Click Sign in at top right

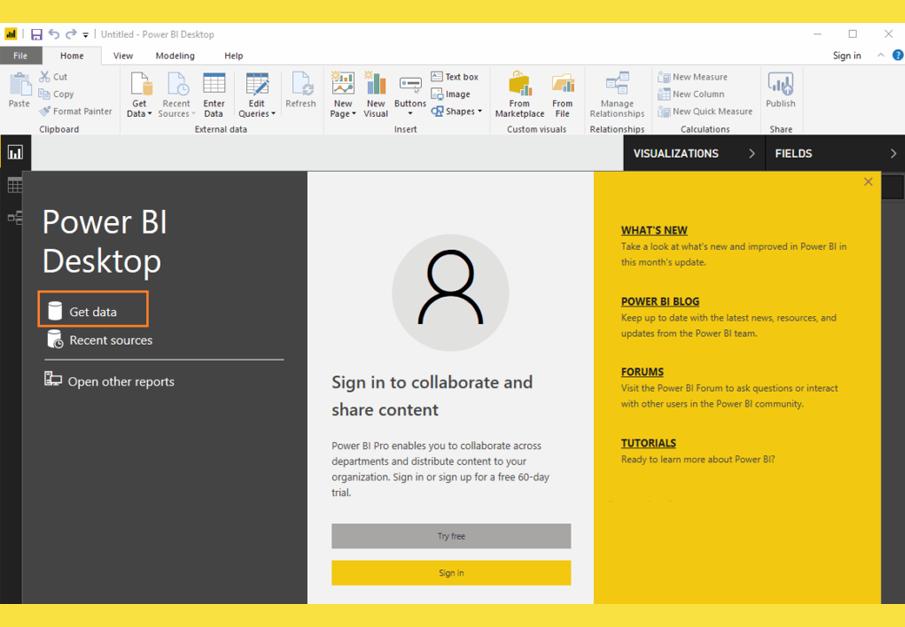[x=847, y=55]
